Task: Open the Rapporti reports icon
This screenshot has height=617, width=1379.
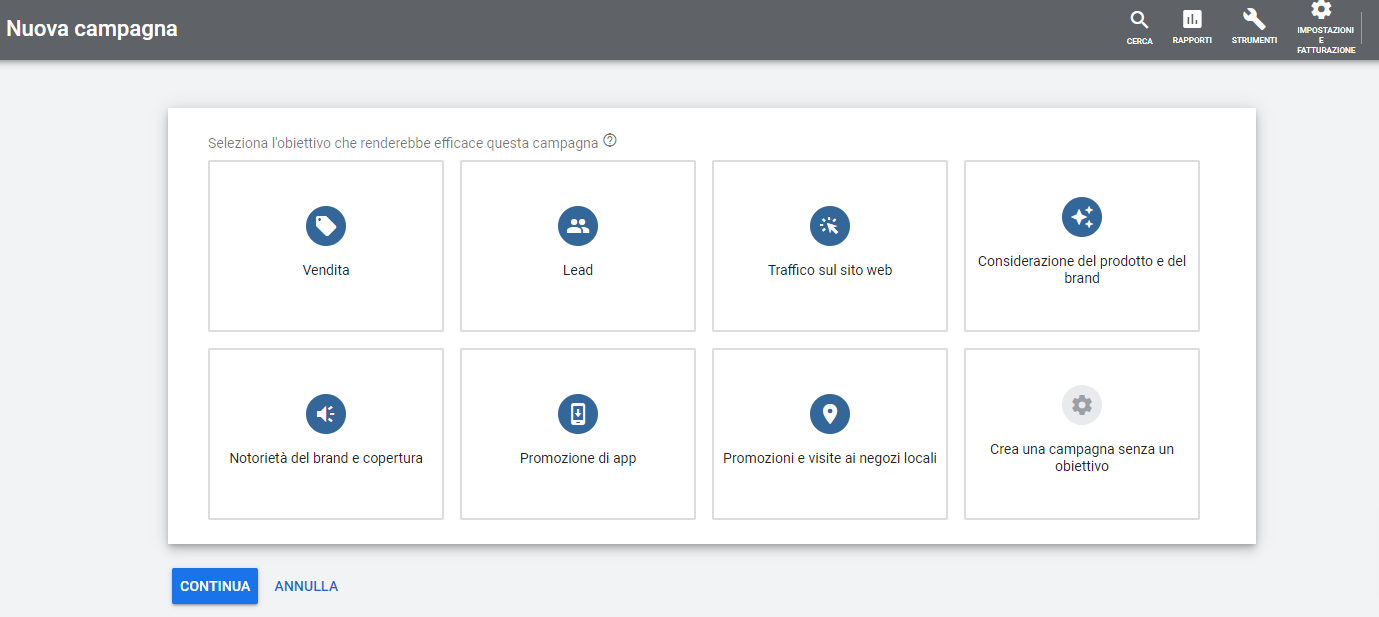Action: pyautogui.click(x=1192, y=20)
